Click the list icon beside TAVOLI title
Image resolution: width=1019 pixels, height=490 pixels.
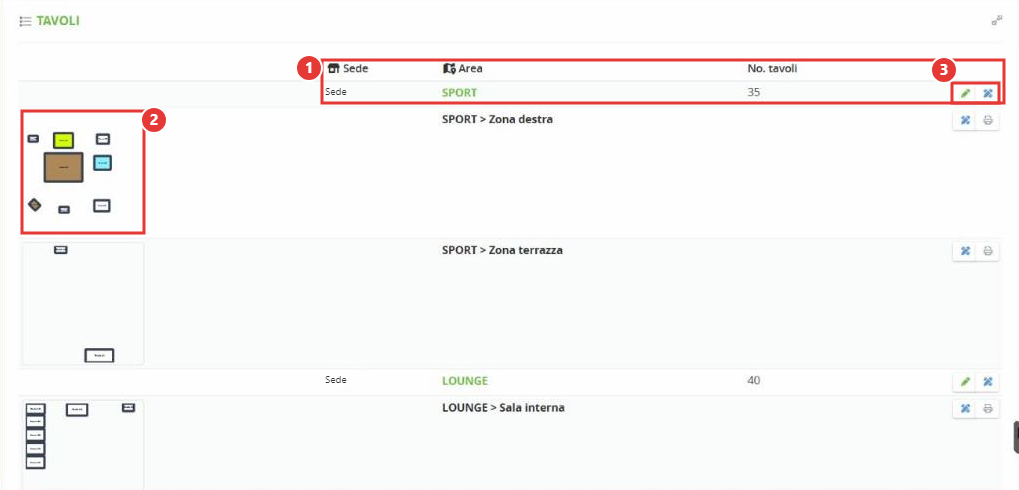pos(25,21)
